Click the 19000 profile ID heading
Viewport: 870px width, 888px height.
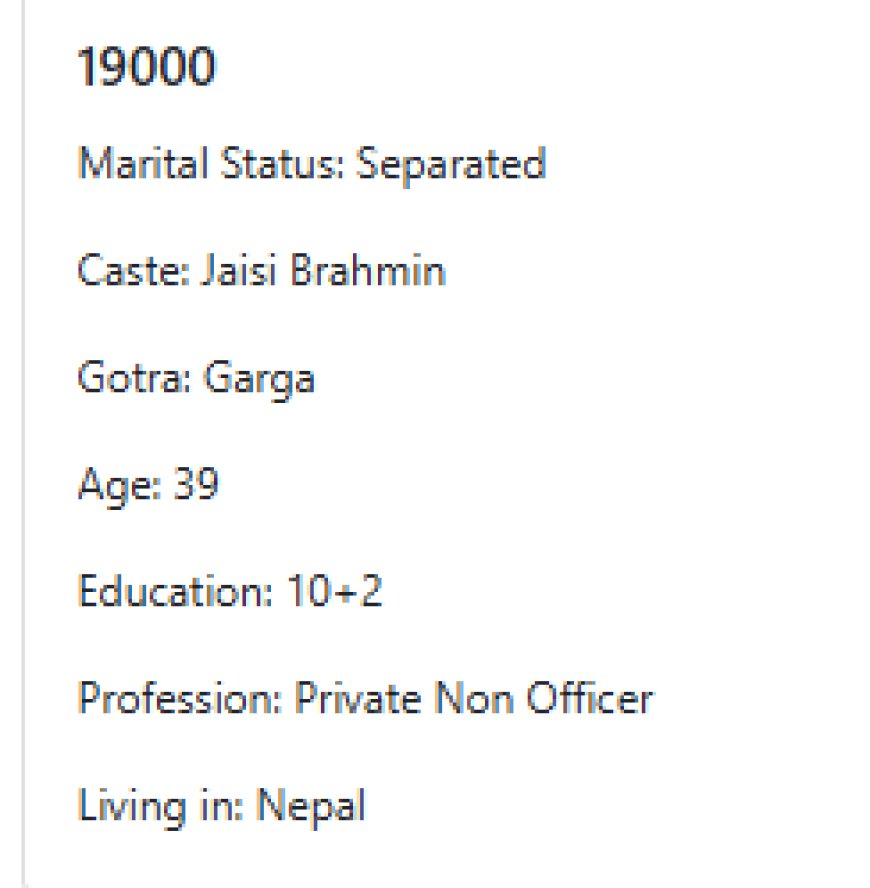[146, 67]
